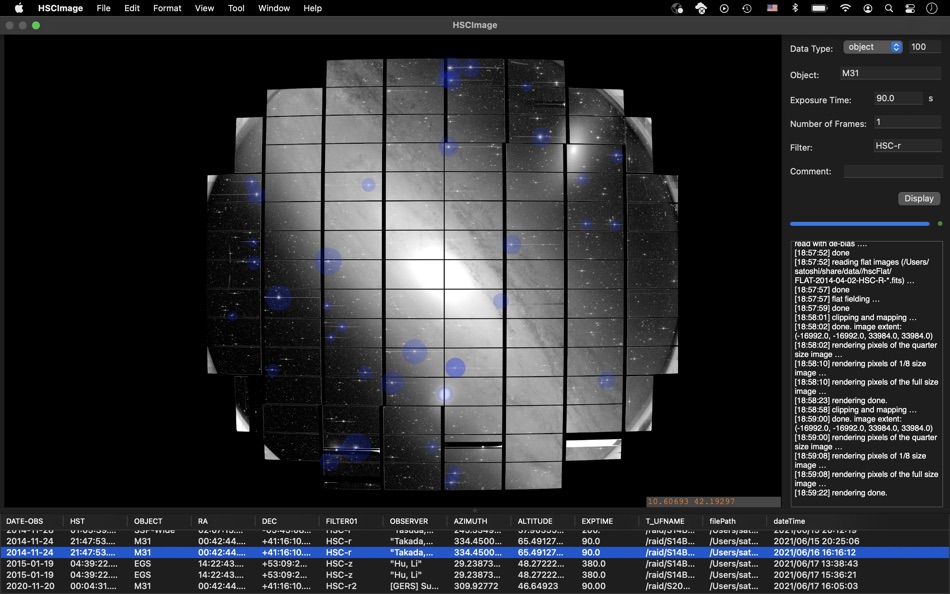Open the Format menu
Screen dimensions: 950x594
[167, 8]
